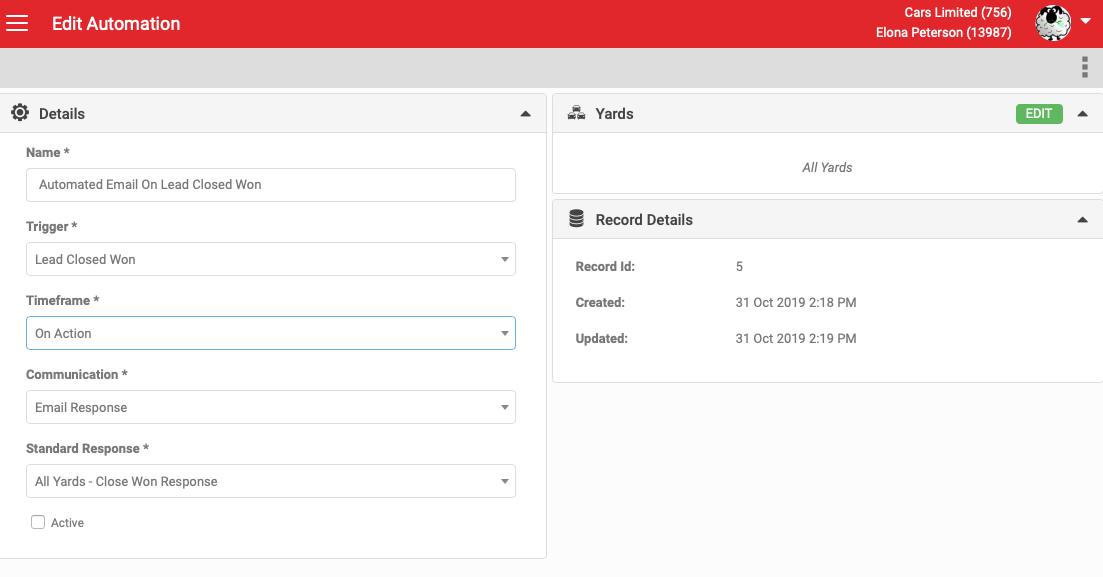Open the Communication dropdown
This screenshot has height=577, width=1103.
point(271,407)
